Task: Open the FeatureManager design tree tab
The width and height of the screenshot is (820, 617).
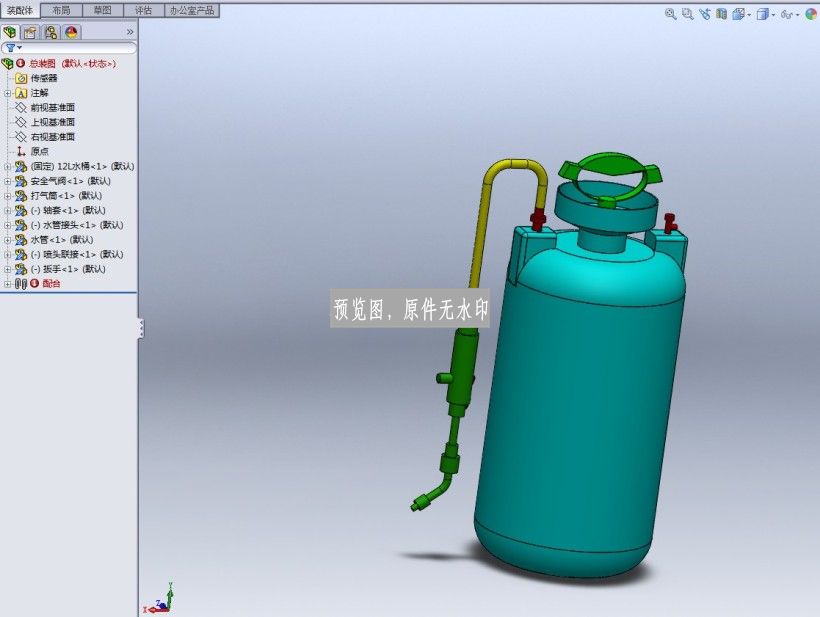Action: pos(10,32)
